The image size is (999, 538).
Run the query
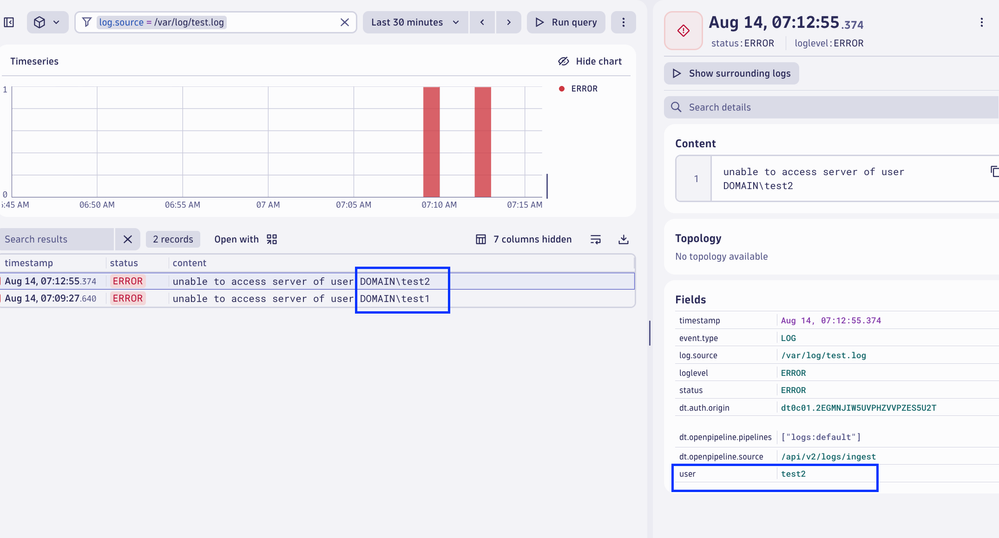pos(566,22)
